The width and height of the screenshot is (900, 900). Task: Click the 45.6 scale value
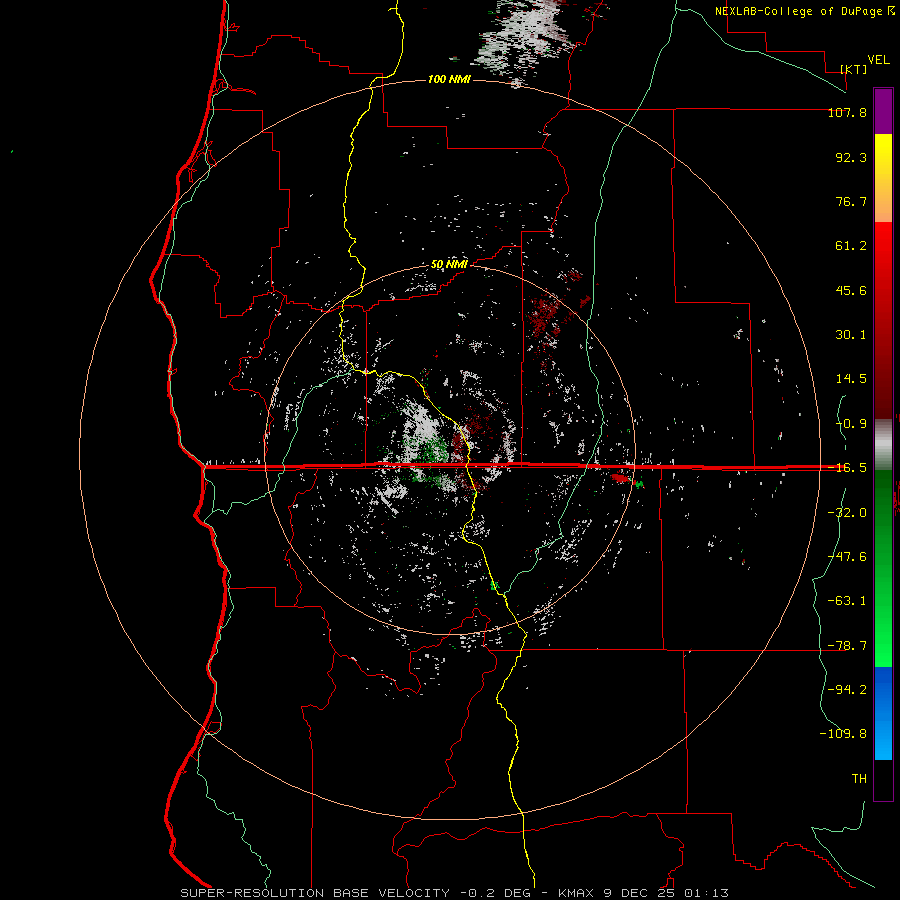[x=851, y=290]
